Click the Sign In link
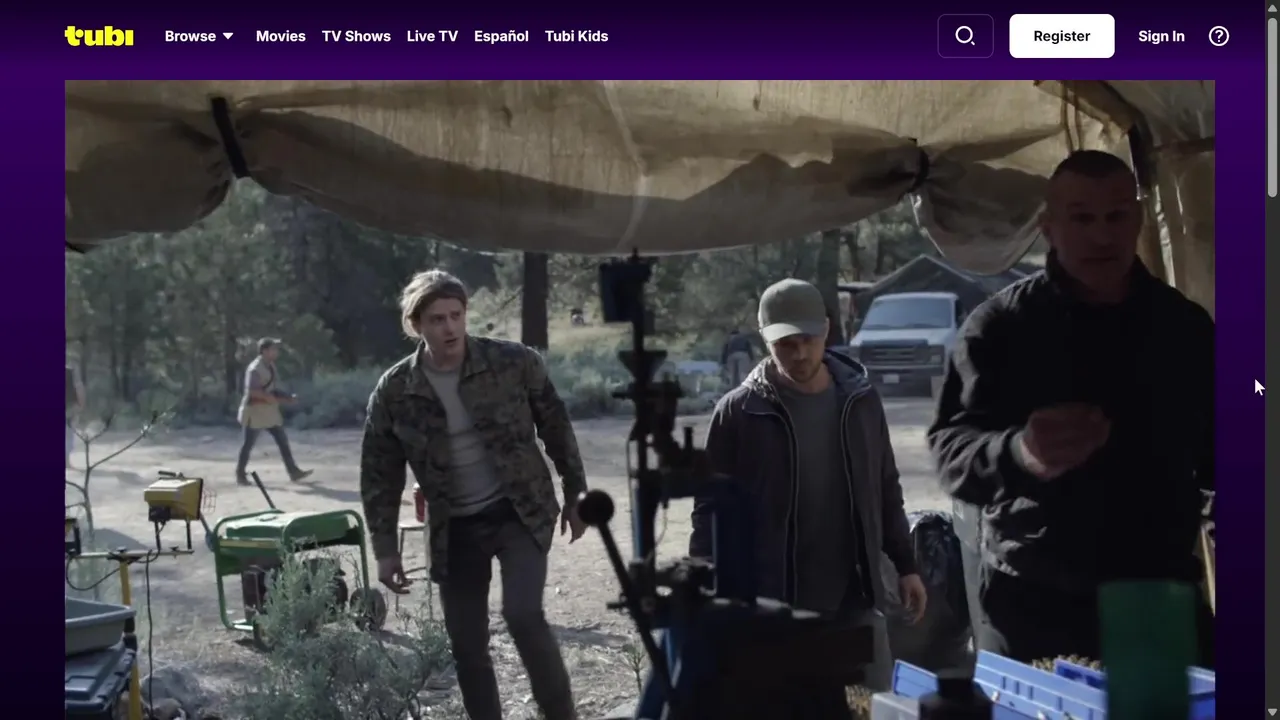The image size is (1280, 720). 1161,36
